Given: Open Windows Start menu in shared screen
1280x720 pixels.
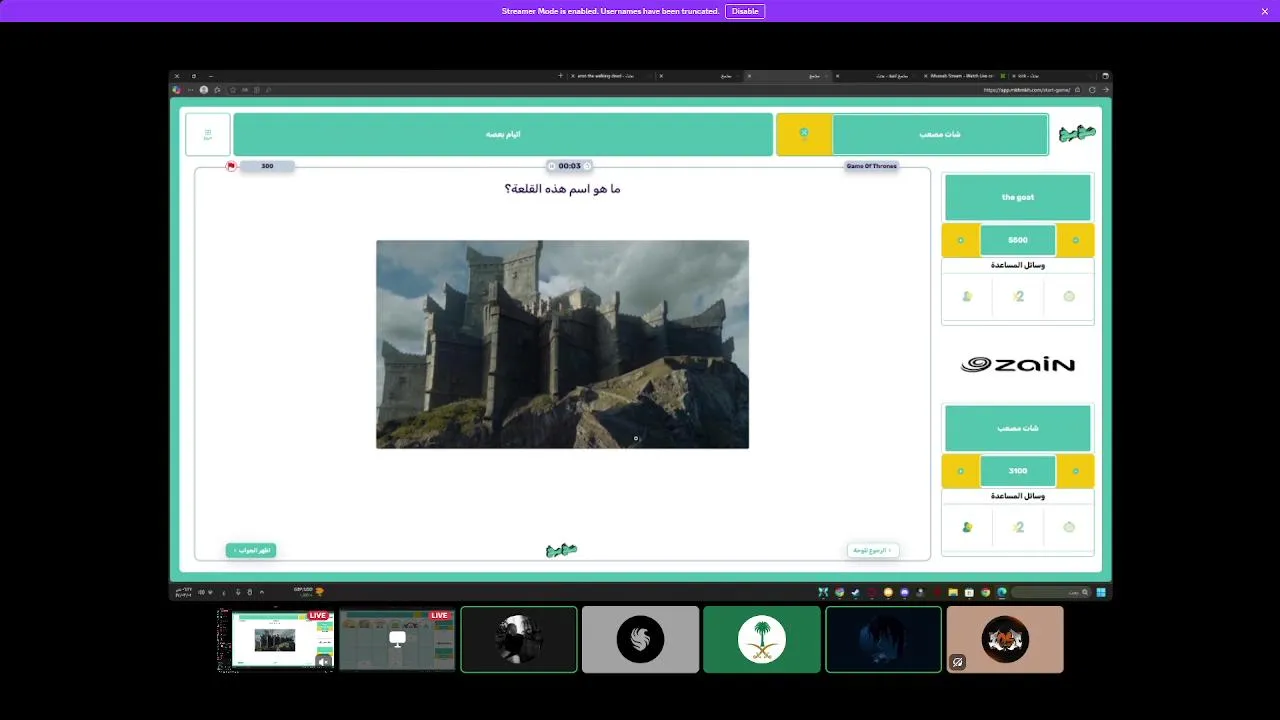Looking at the screenshot, I should [x=1101, y=592].
